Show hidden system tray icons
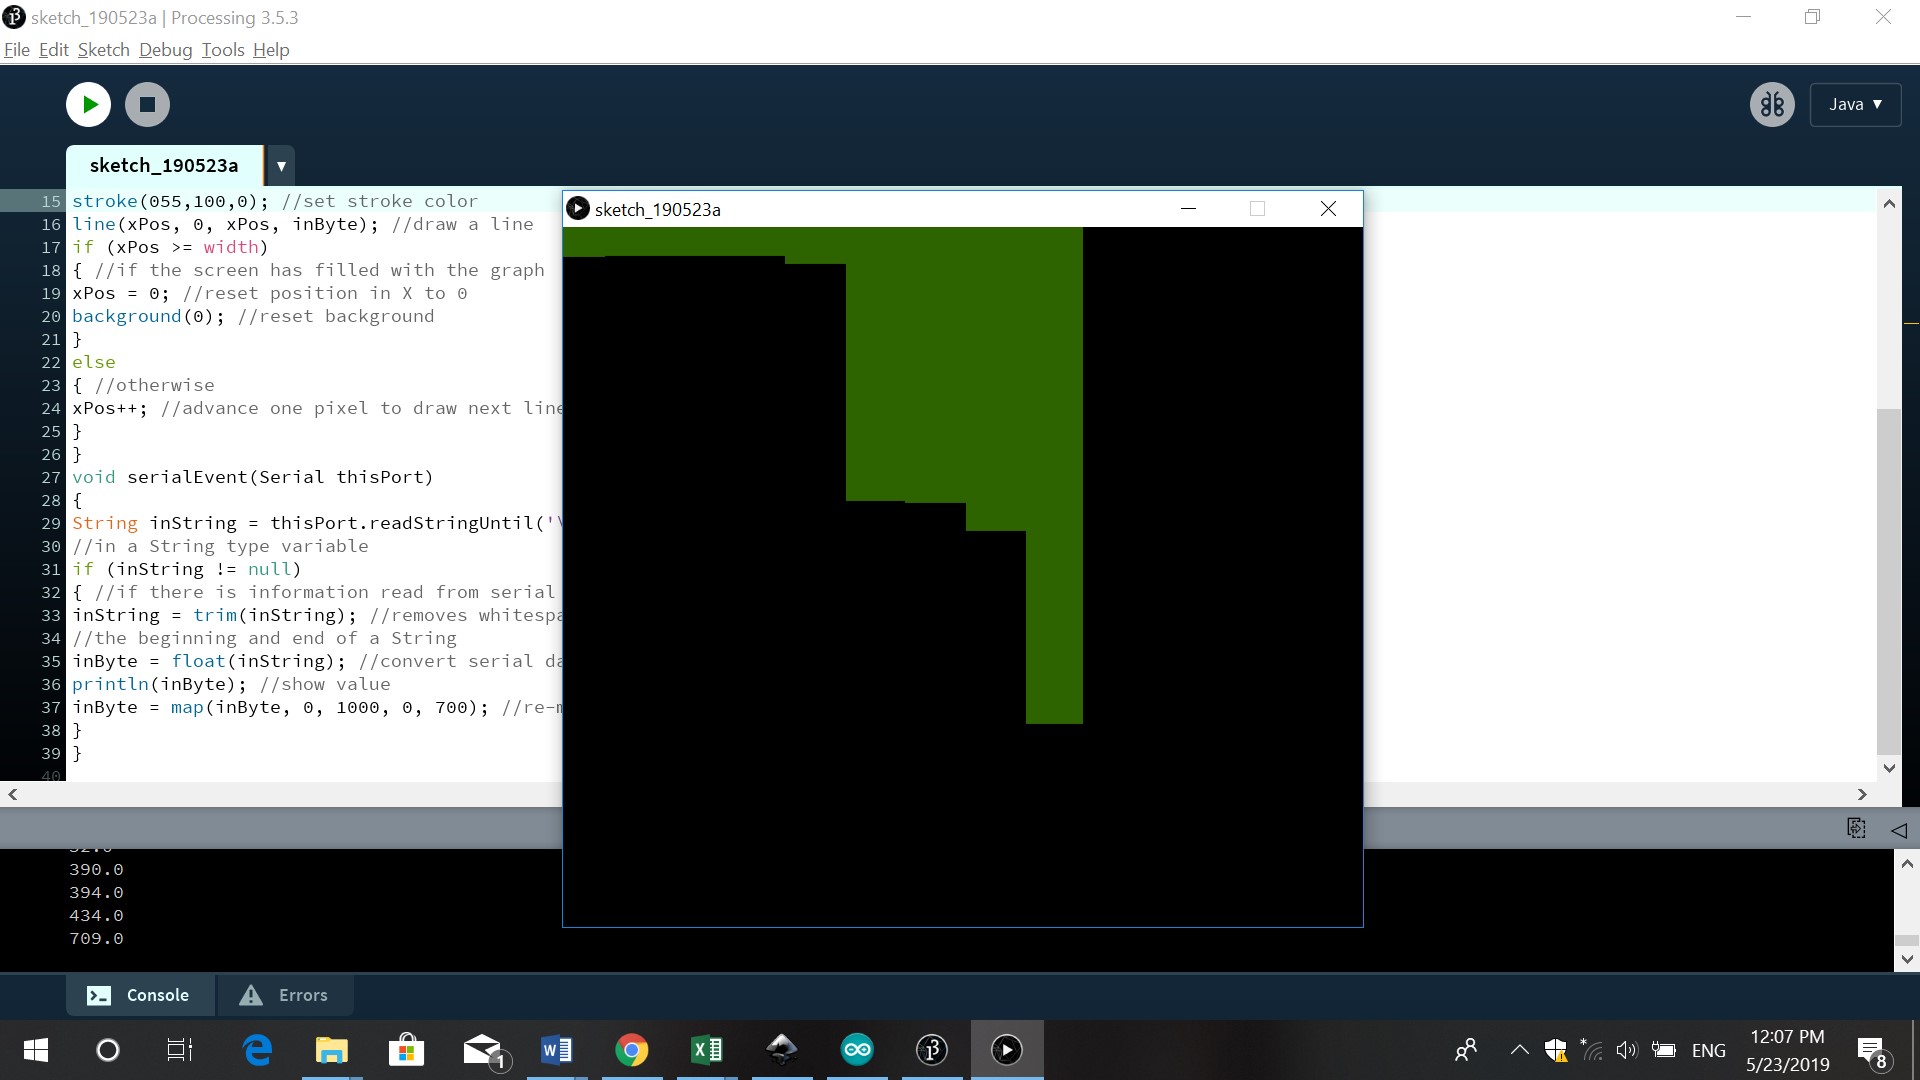The height and width of the screenshot is (1080, 1920). (x=1519, y=1050)
